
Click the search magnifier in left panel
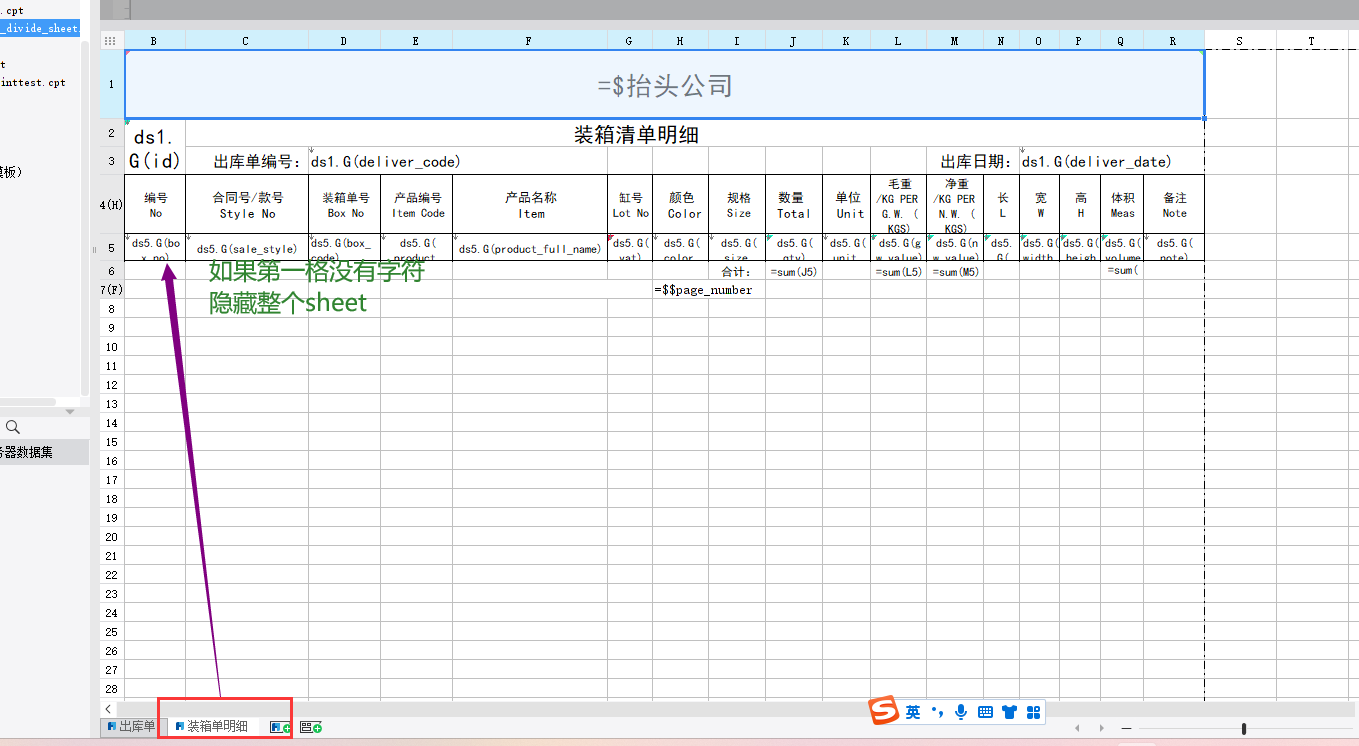pyautogui.click(x=13, y=427)
